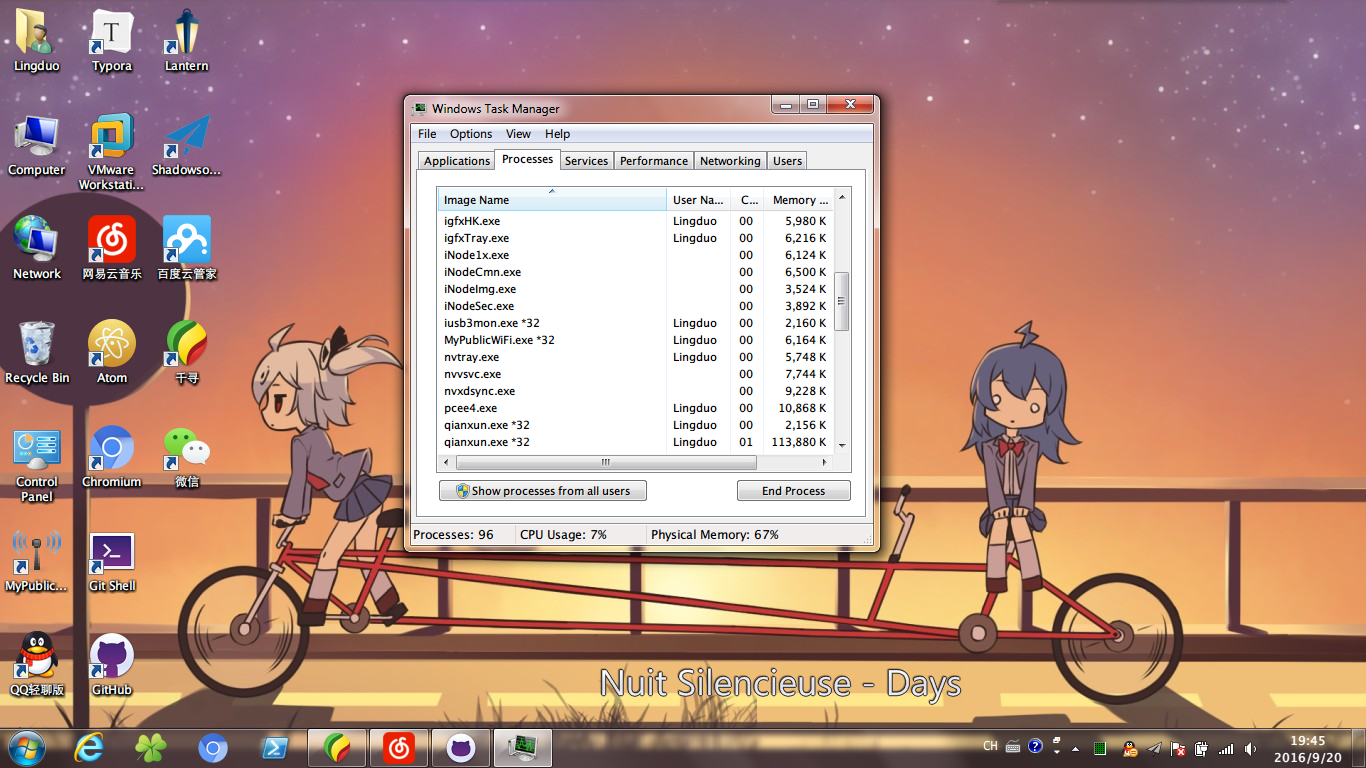Click the vertical scrollbar thumb
Image resolution: width=1366 pixels, height=768 pixels.
pos(842,302)
